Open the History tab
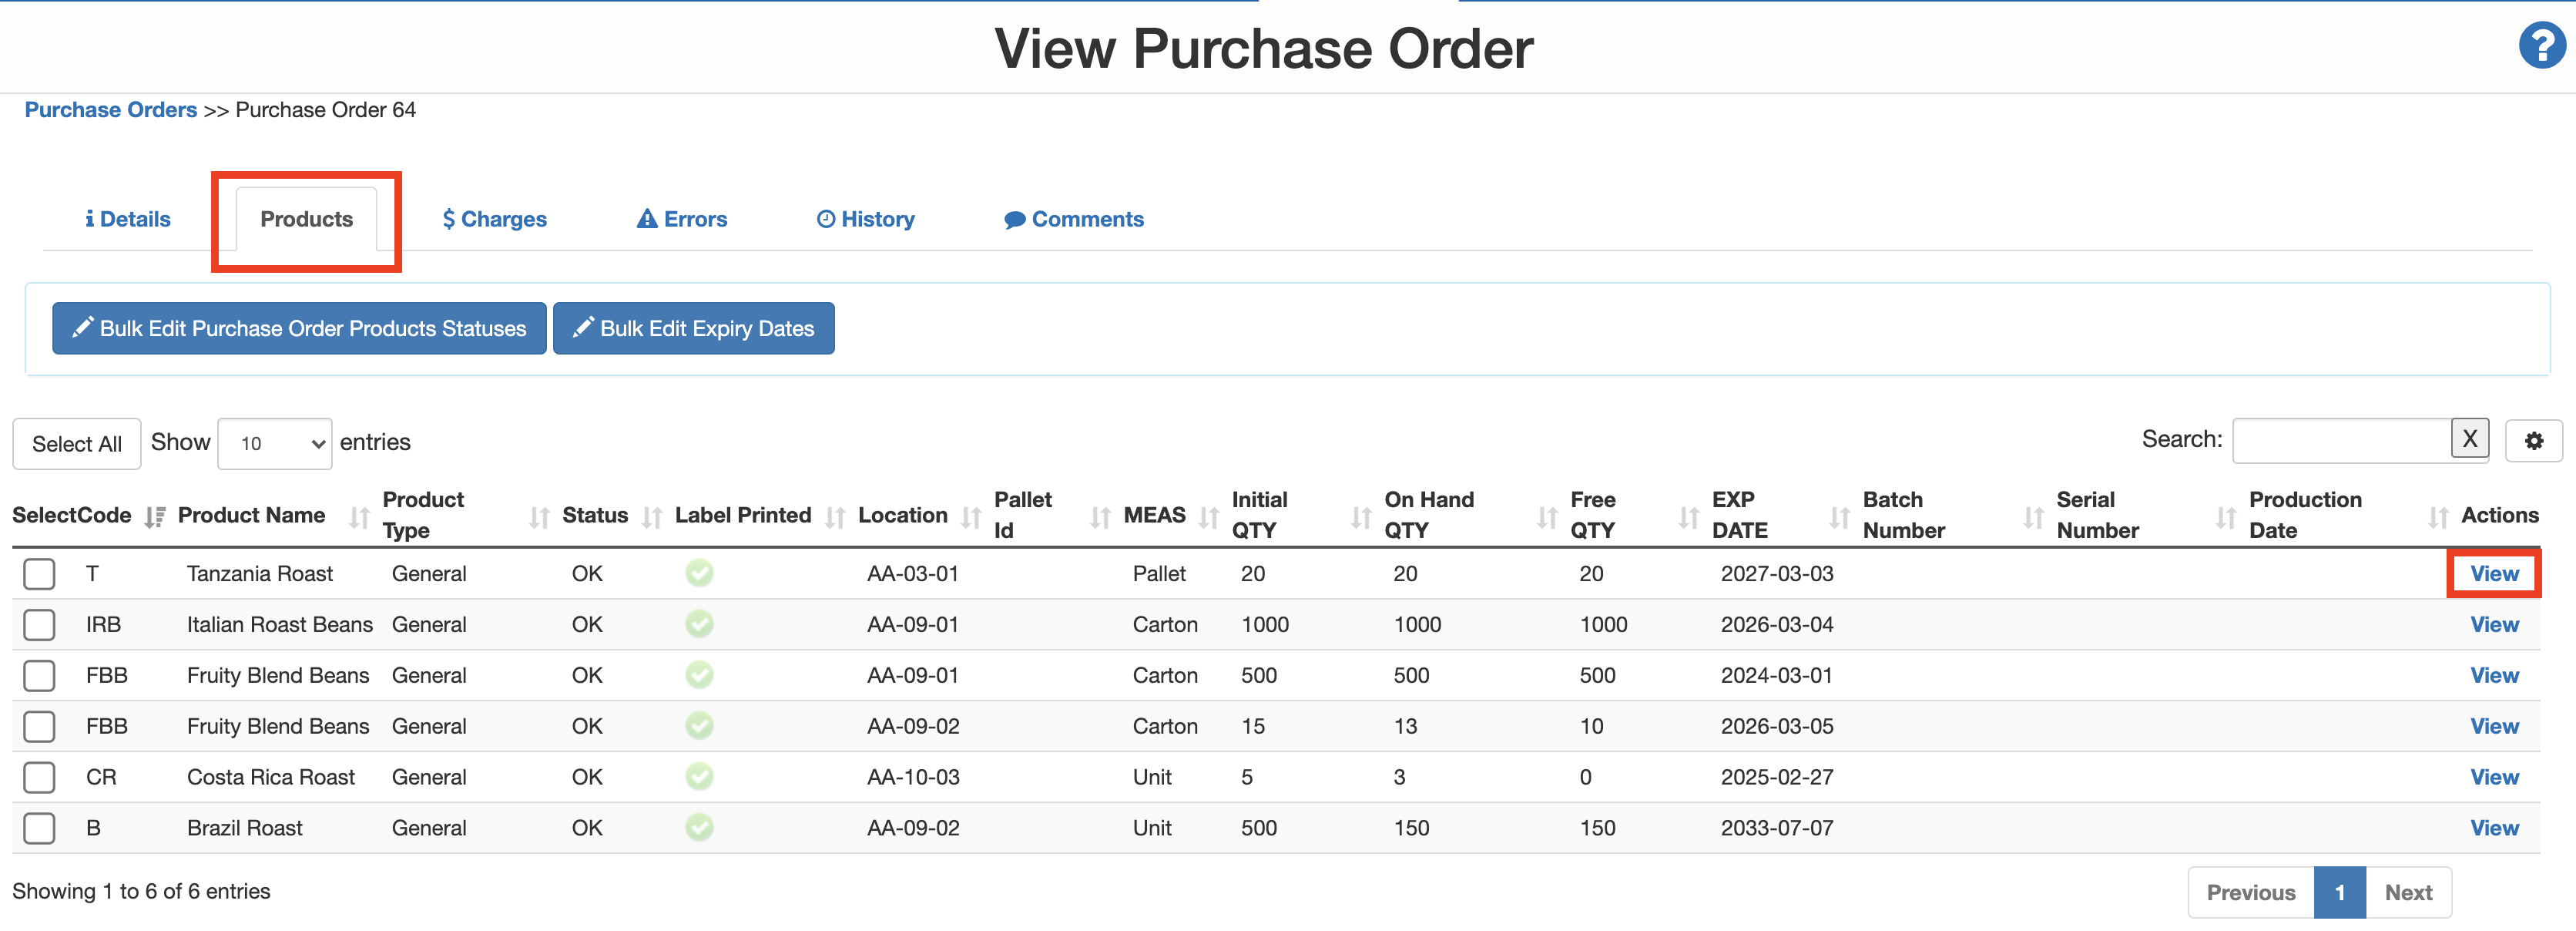This screenshot has width=2576, height=931. coord(865,219)
